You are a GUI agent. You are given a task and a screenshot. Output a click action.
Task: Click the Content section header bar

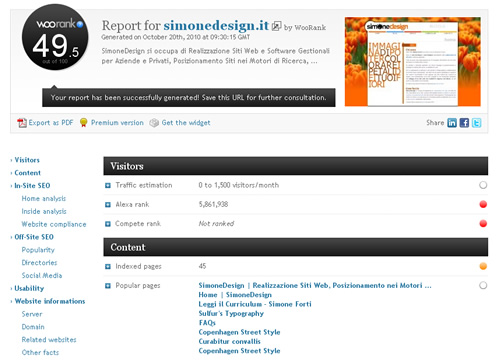(x=296, y=247)
